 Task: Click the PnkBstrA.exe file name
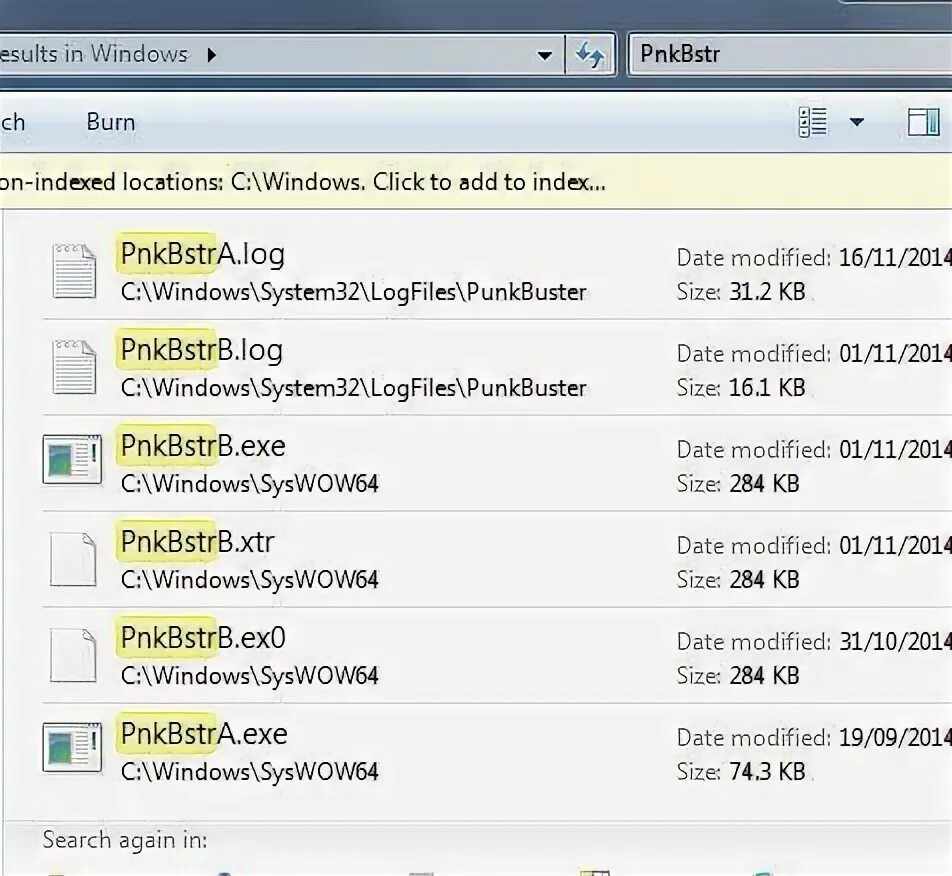point(203,734)
